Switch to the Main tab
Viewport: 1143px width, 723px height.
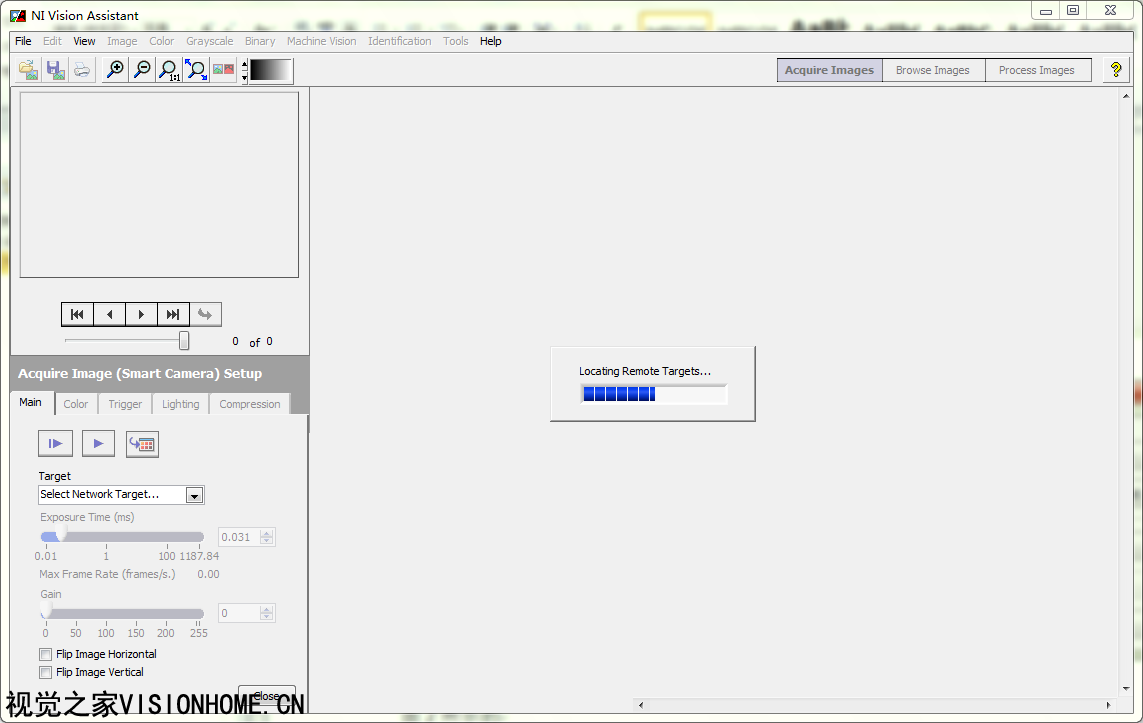pyautogui.click(x=31, y=402)
